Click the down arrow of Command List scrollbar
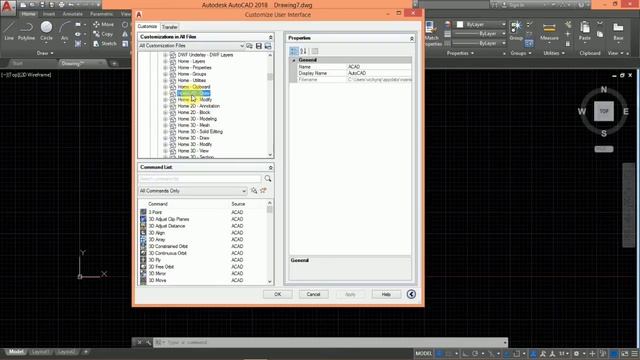 [x=270, y=282]
